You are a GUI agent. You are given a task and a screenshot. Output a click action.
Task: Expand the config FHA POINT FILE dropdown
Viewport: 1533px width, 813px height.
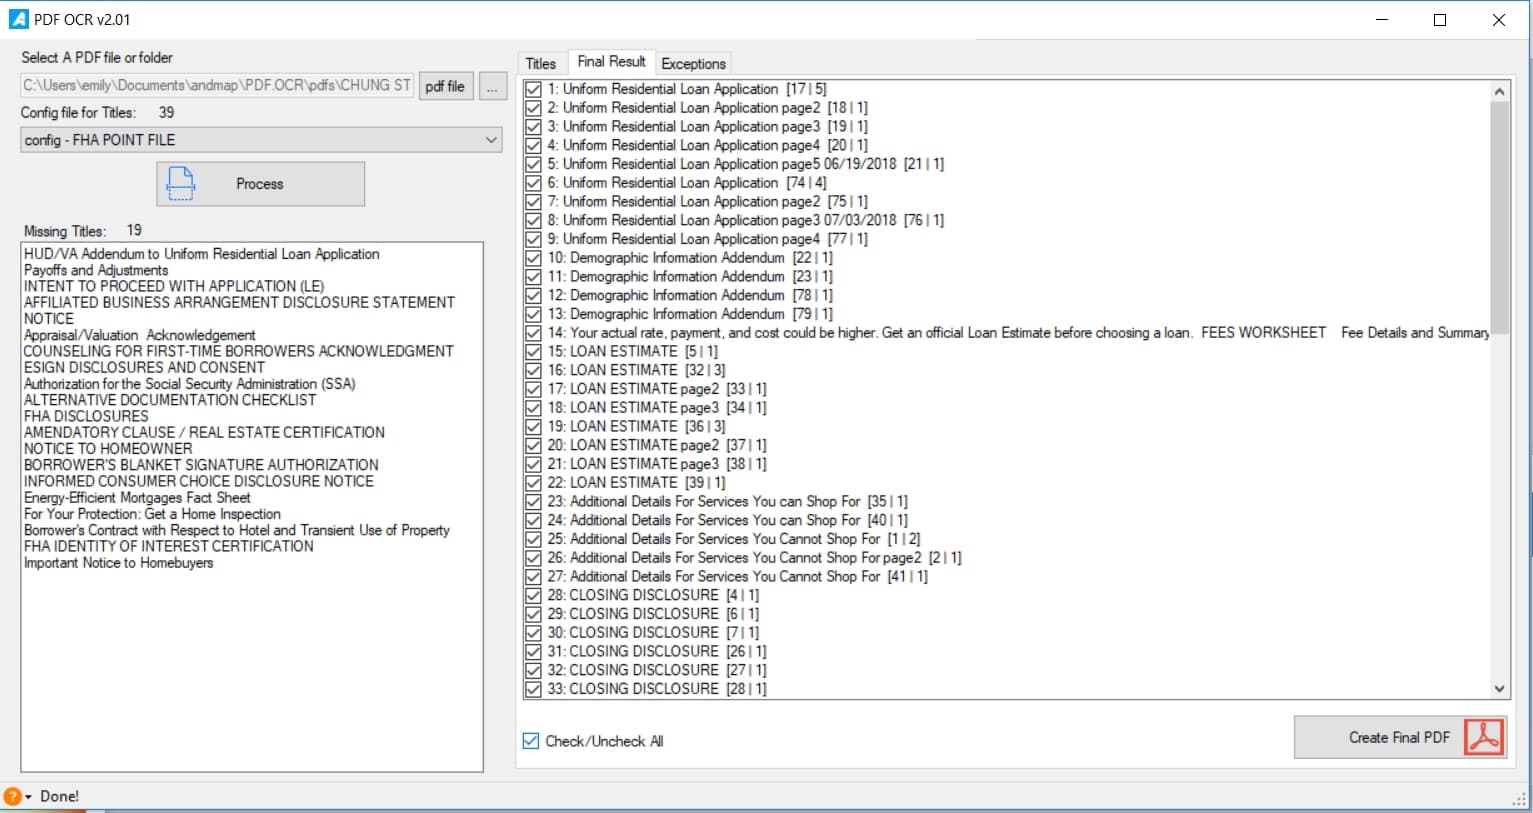491,140
